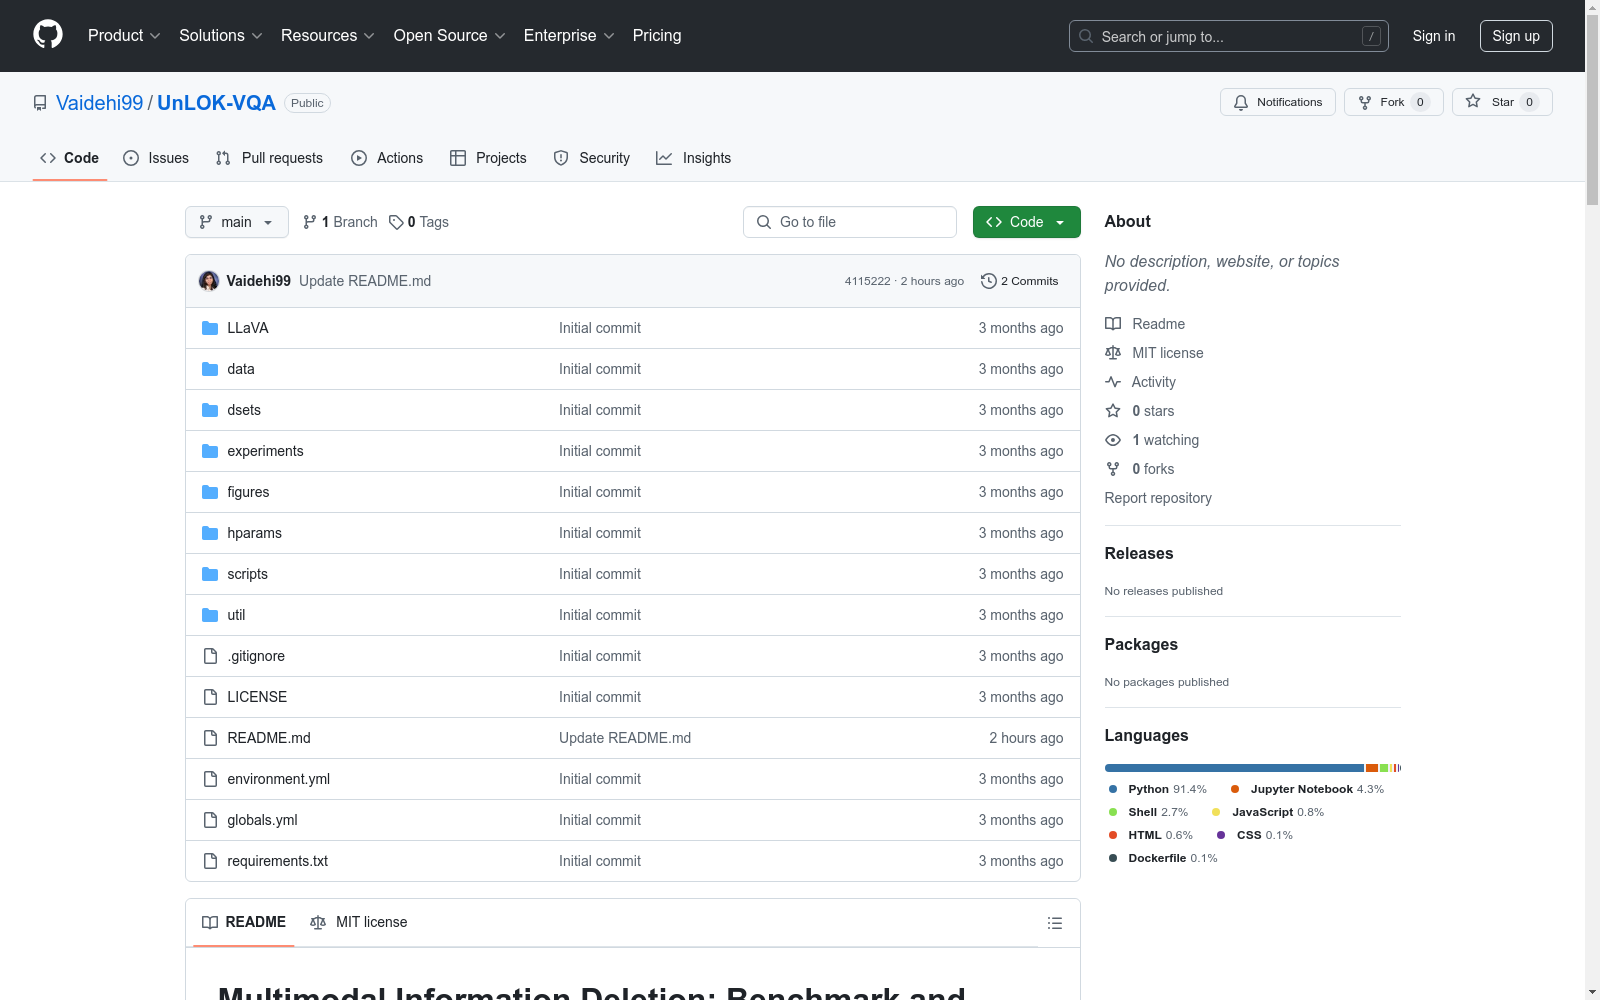Image resolution: width=1600 pixels, height=1000 pixels.
Task: Click the Python 91.4% language entry
Action: (1158, 789)
